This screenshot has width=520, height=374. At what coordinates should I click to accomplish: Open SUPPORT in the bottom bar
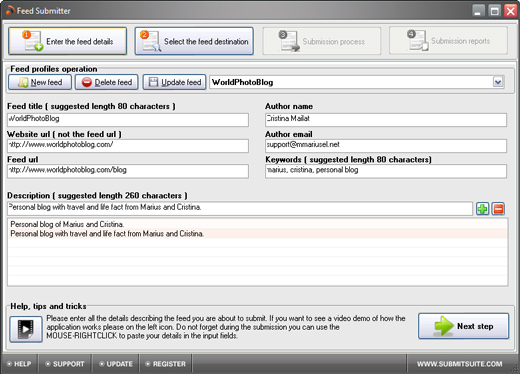pyautogui.click(x=65, y=364)
